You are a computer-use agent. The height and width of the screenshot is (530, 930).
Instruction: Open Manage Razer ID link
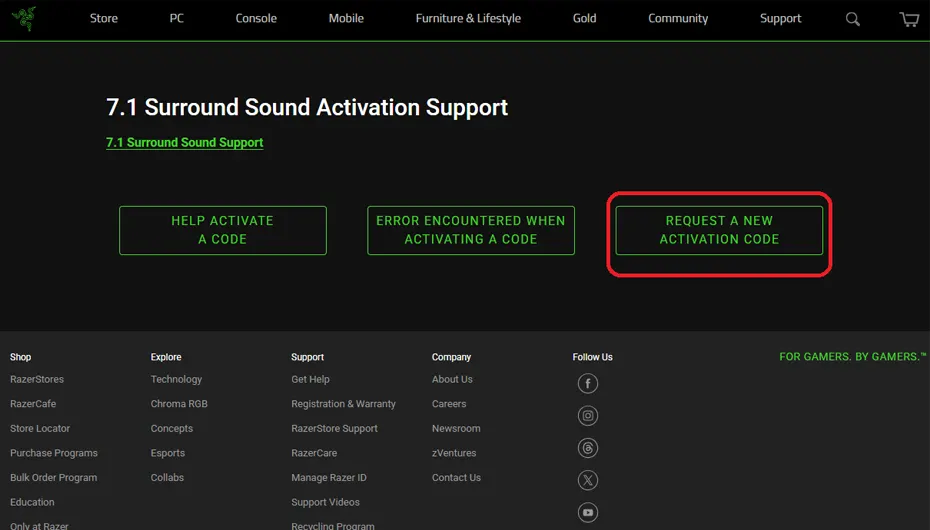pos(329,478)
